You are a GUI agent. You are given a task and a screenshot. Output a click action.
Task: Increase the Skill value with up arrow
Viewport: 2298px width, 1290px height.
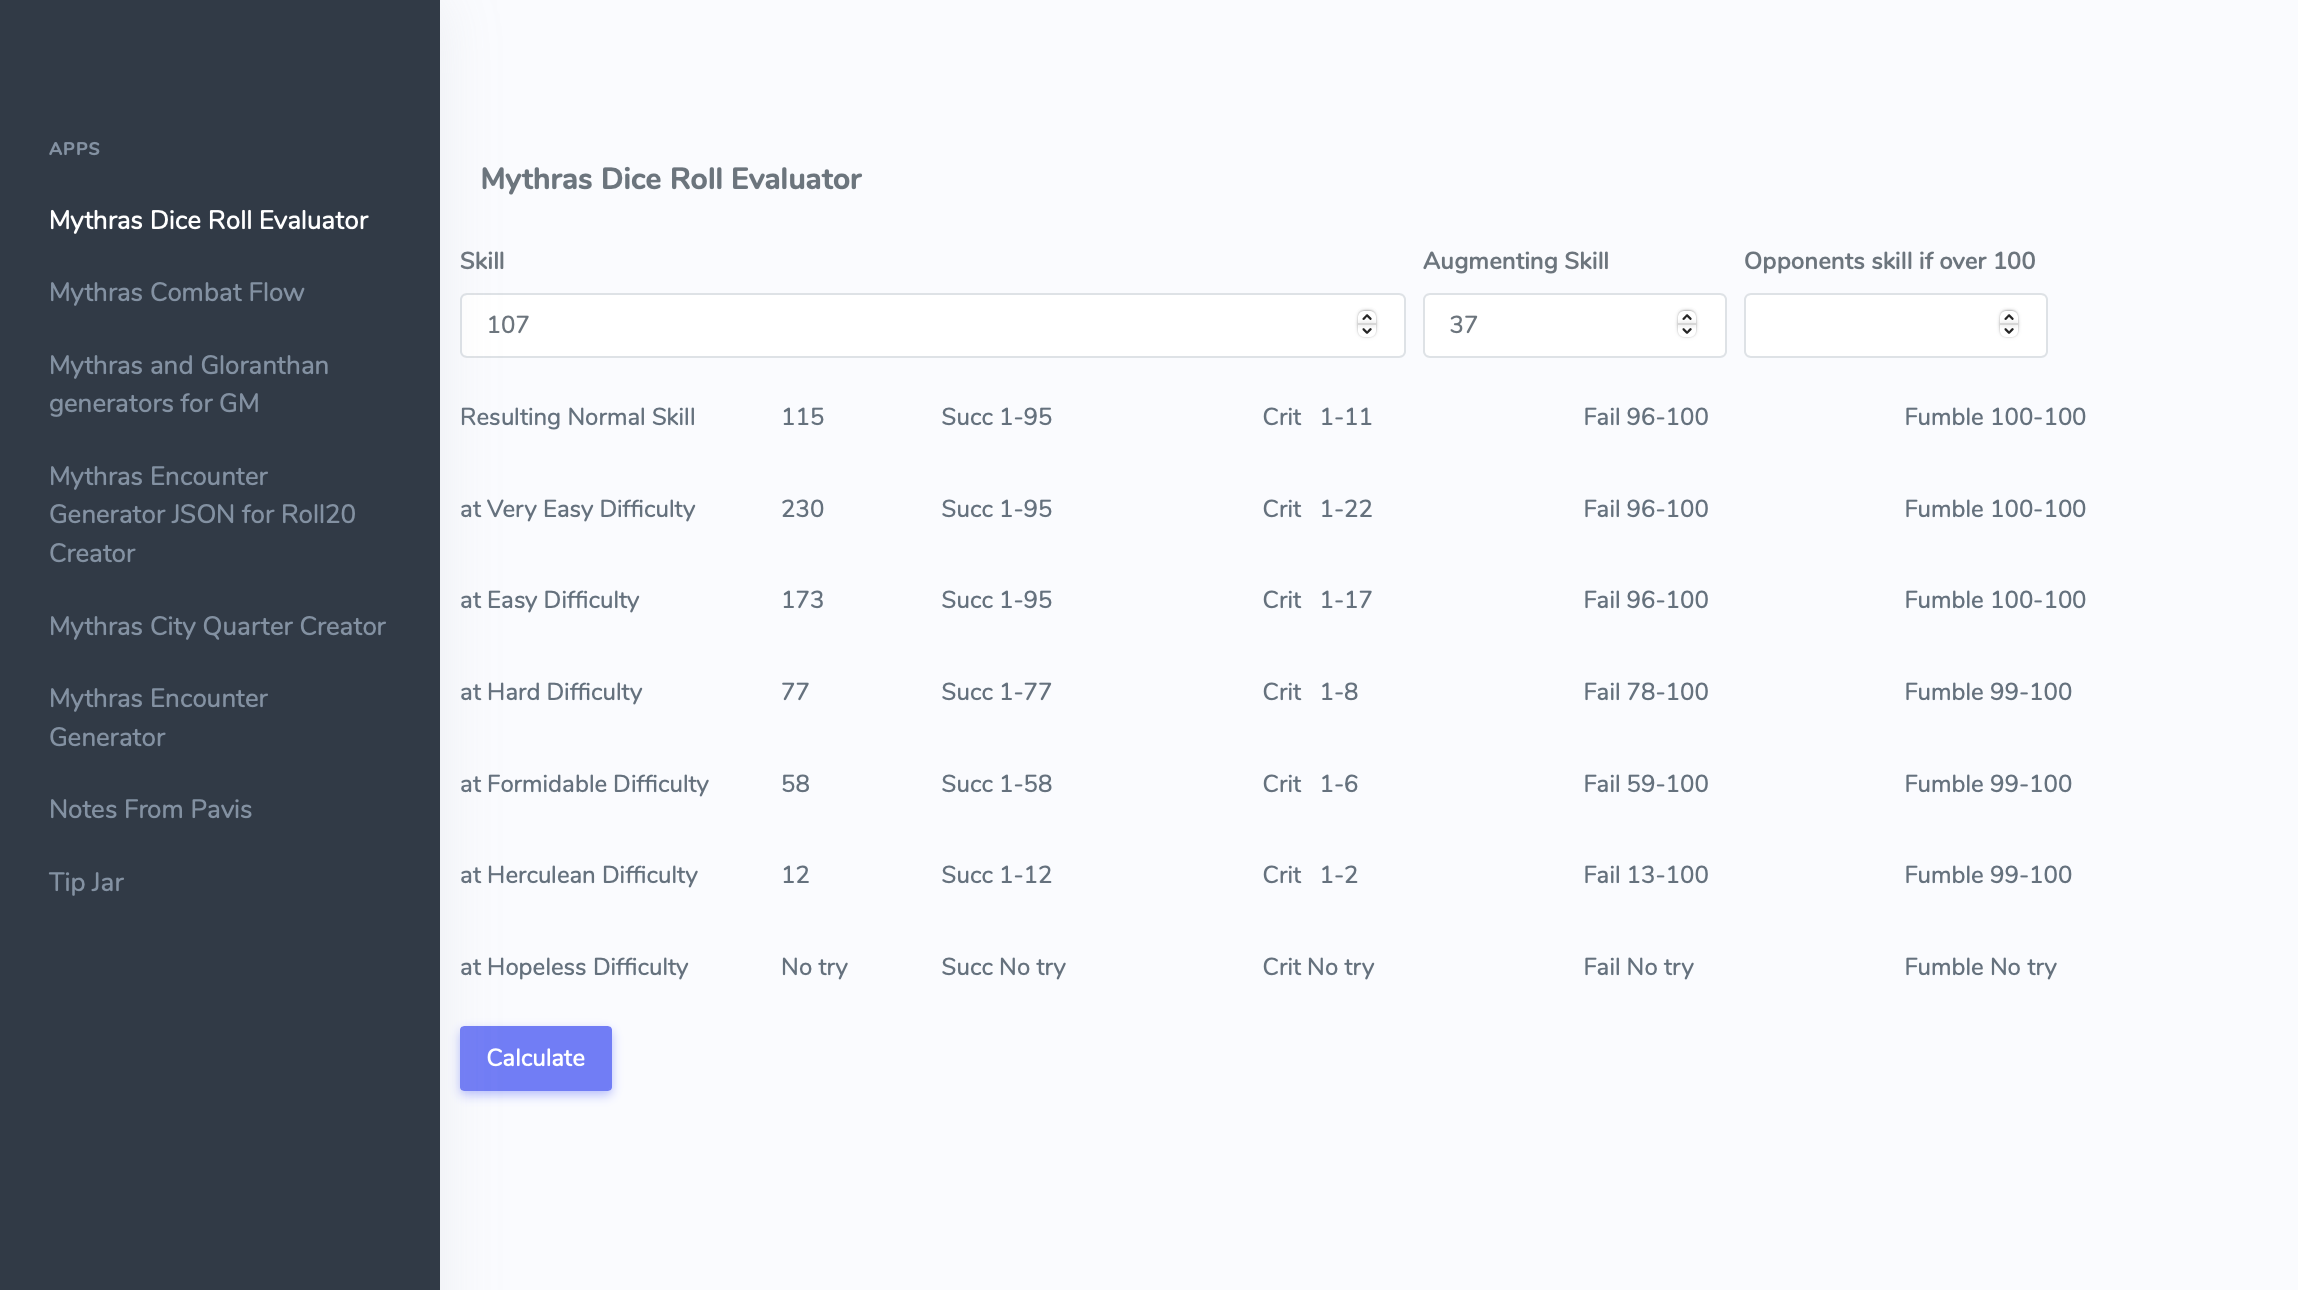point(1367,317)
